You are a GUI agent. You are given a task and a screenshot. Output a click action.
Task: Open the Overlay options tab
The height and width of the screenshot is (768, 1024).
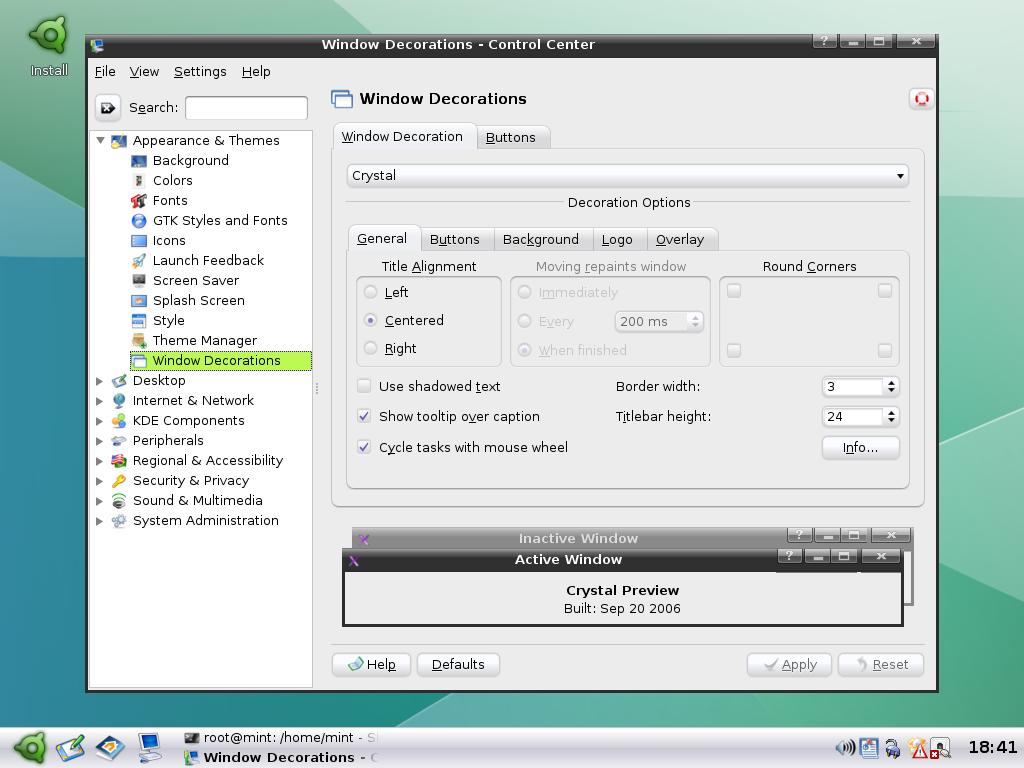tap(680, 240)
